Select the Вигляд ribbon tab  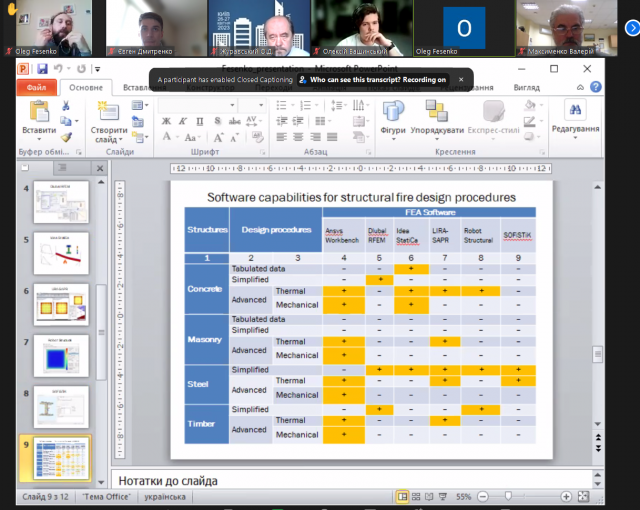[527, 87]
